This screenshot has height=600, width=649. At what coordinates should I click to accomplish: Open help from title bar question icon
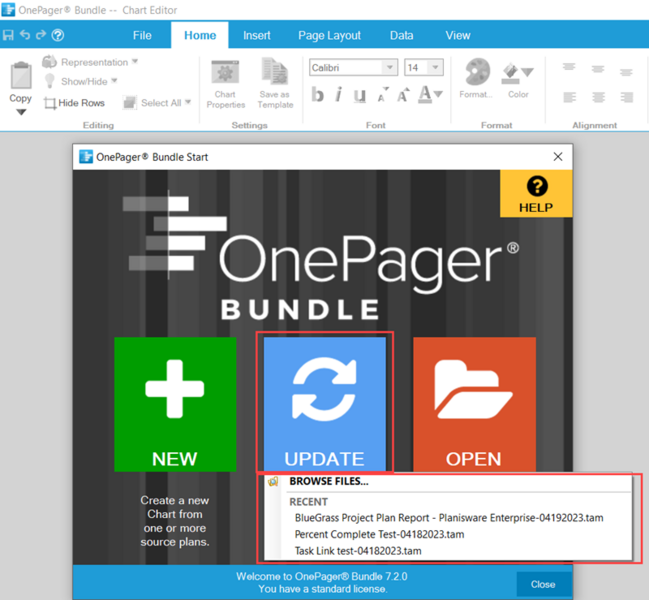point(58,35)
